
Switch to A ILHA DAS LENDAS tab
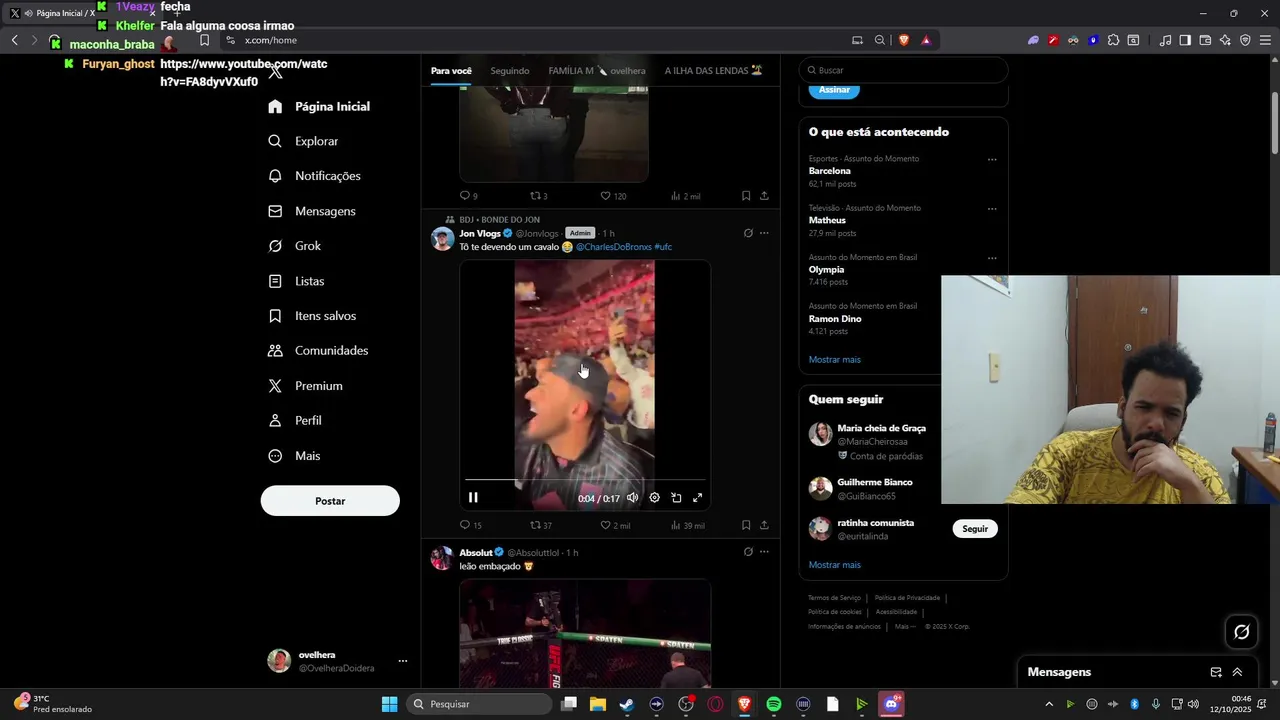pos(713,71)
